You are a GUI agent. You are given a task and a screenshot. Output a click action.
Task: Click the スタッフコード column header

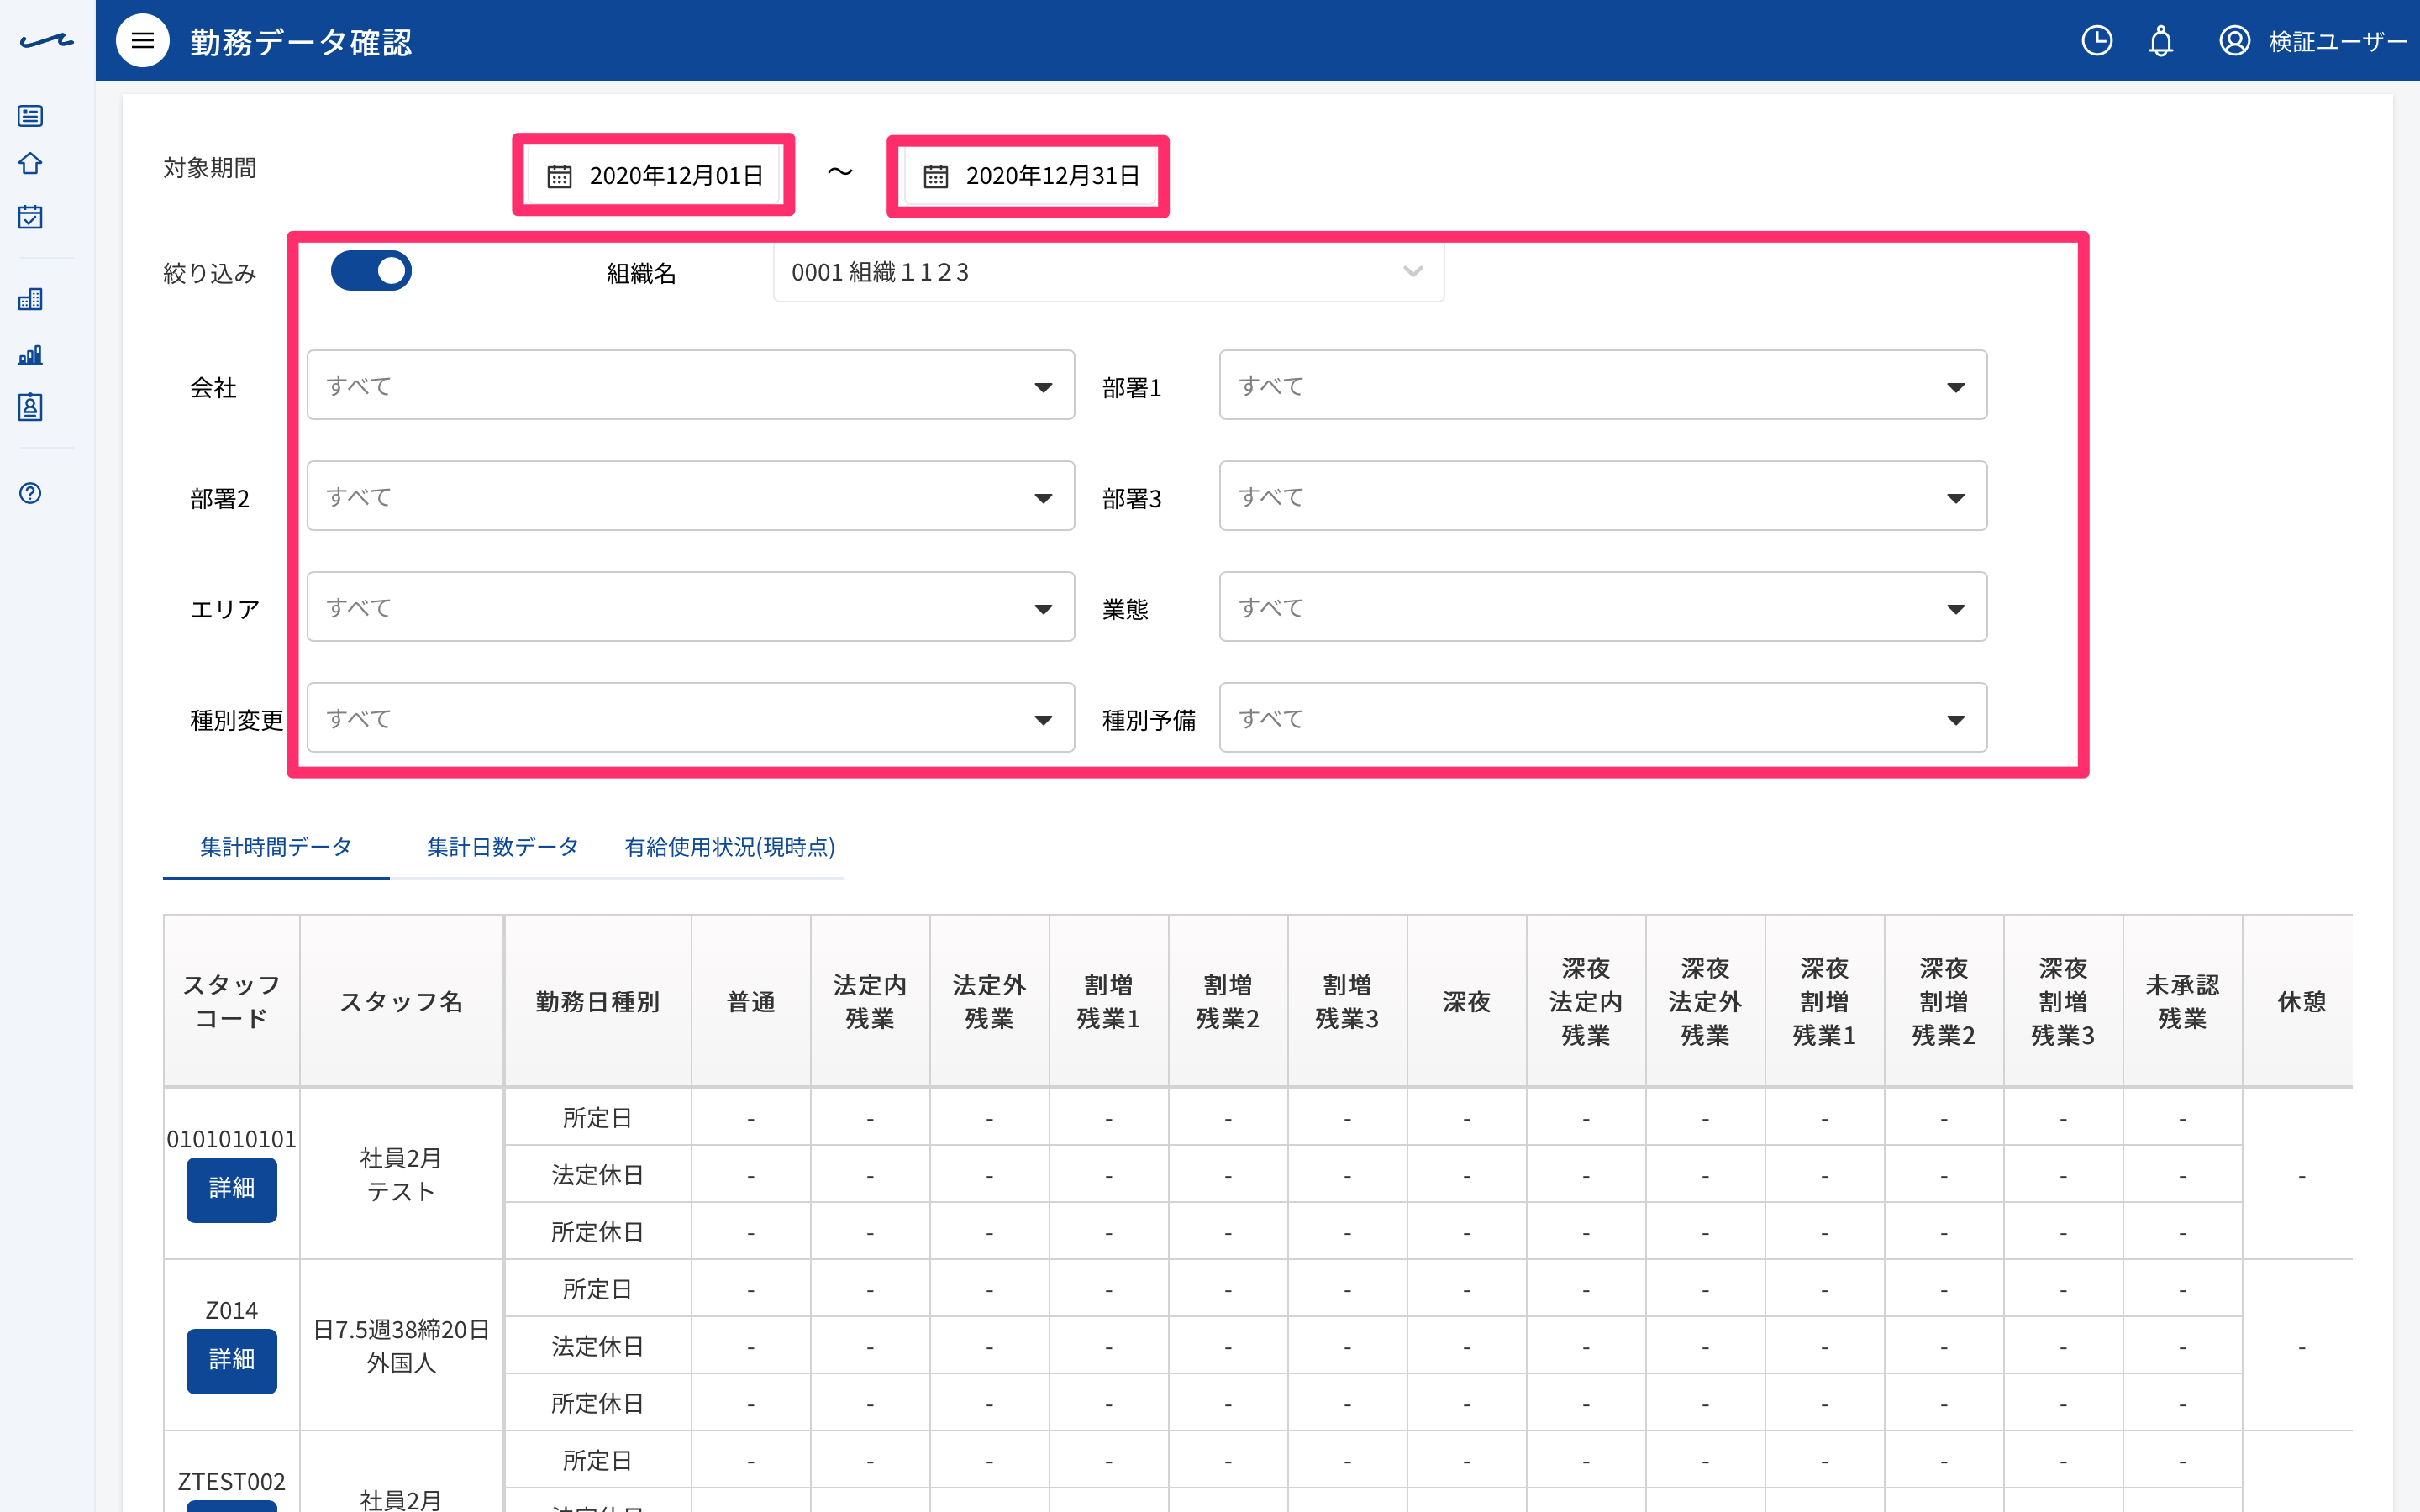232,1002
